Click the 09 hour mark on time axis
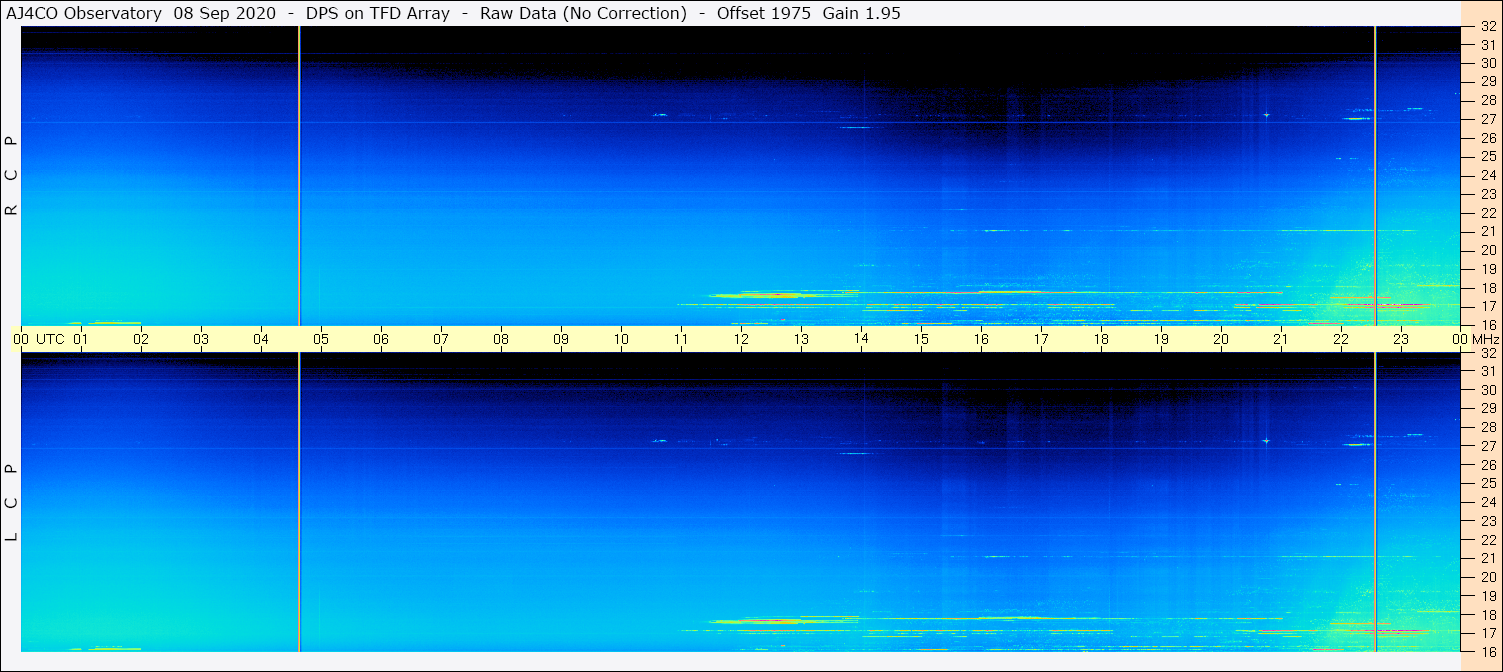 561,339
